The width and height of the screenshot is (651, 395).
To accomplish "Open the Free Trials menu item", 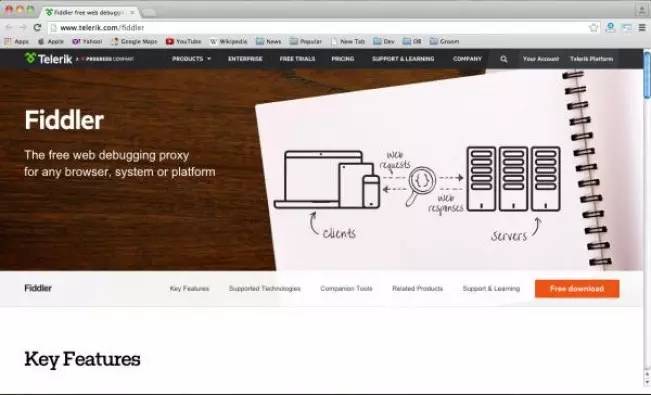I will (297, 59).
